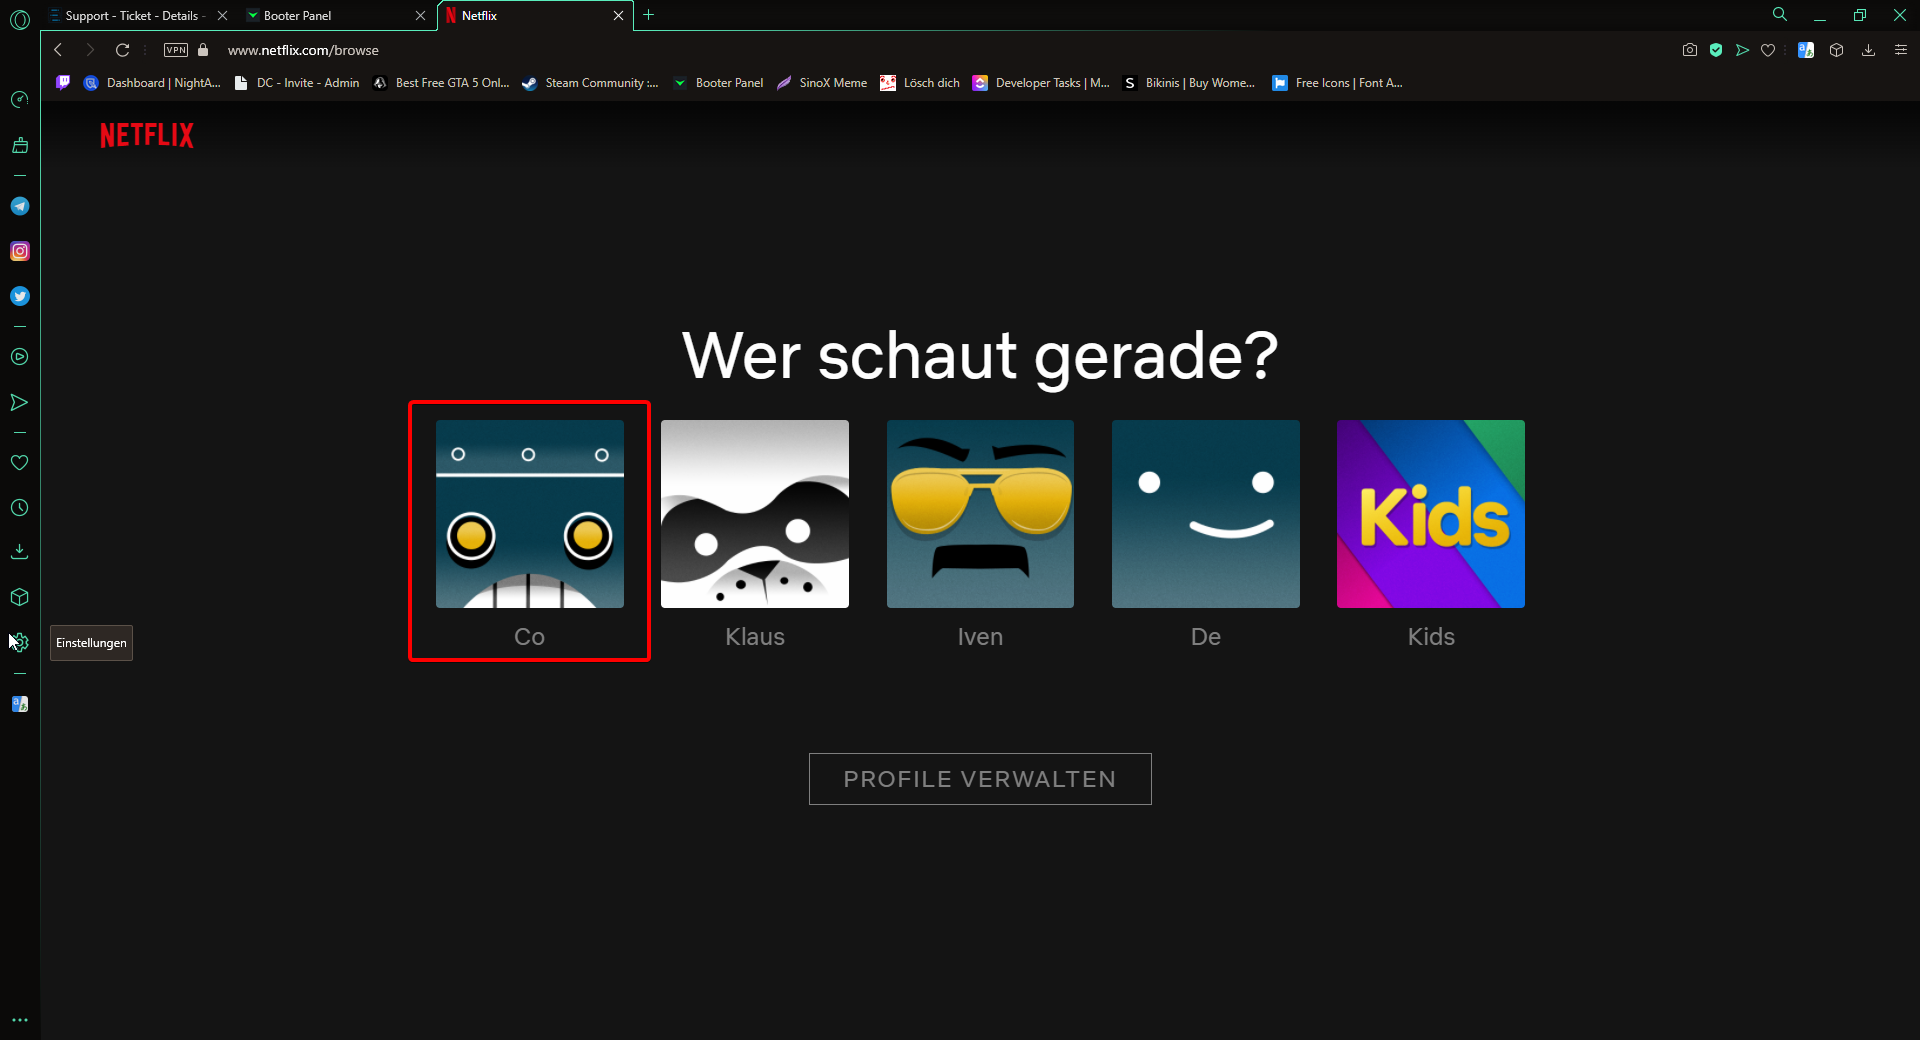Open Instagram from the sidebar

(x=20, y=251)
